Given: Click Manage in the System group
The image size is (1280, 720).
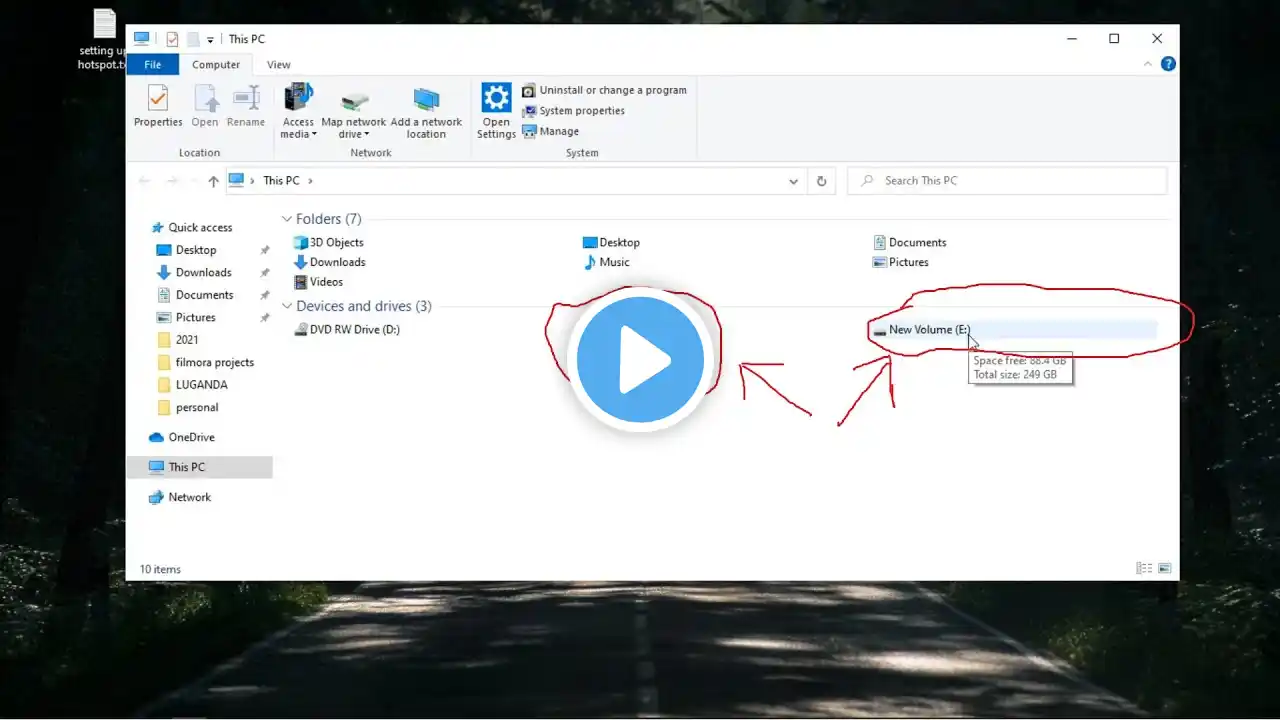Looking at the screenshot, I should pos(551,131).
